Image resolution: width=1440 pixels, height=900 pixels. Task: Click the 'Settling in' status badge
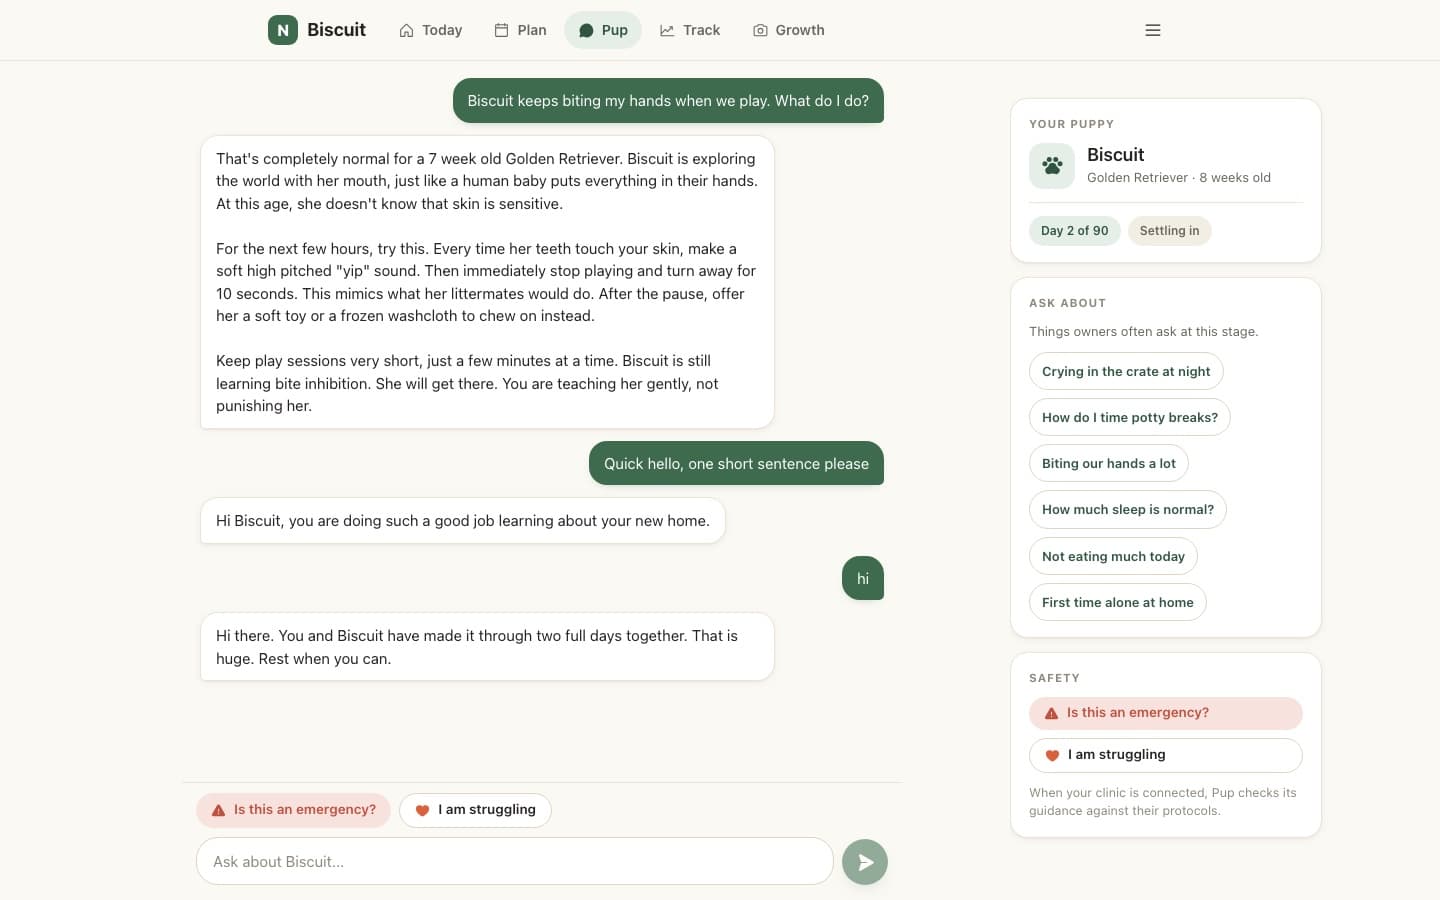coord(1170,231)
